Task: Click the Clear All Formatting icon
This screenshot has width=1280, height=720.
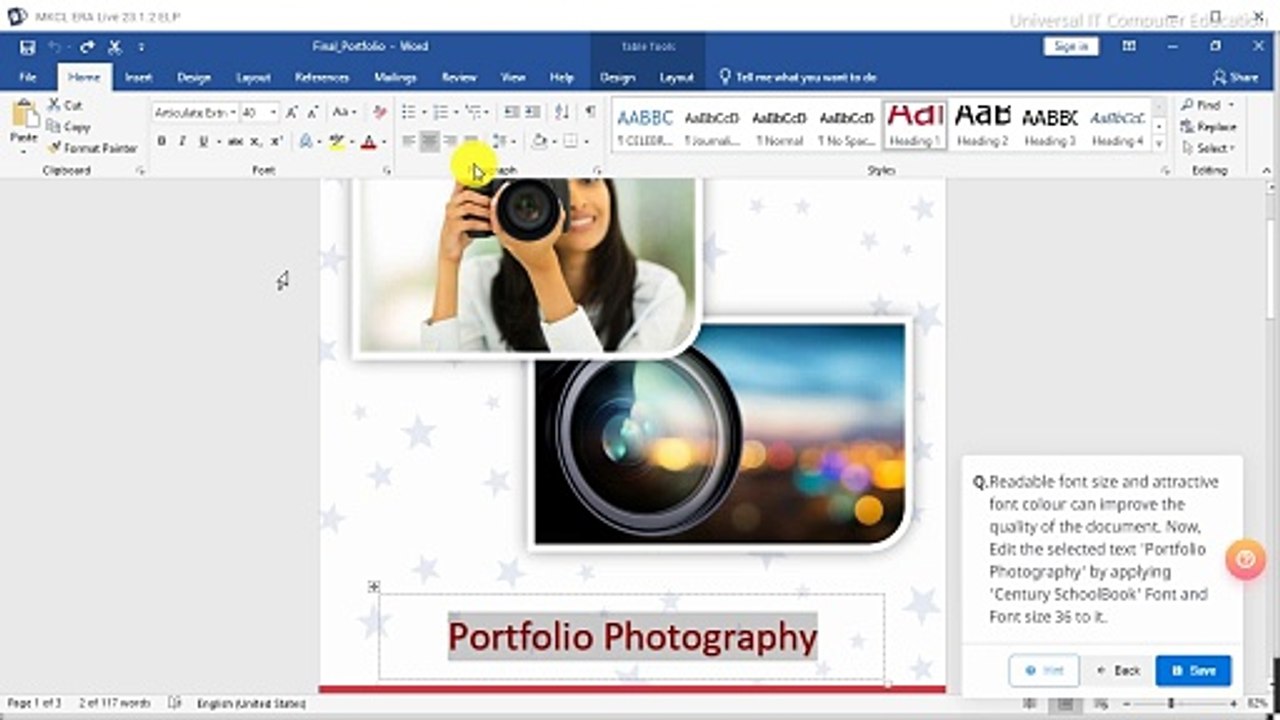Action: pos(379,113)
